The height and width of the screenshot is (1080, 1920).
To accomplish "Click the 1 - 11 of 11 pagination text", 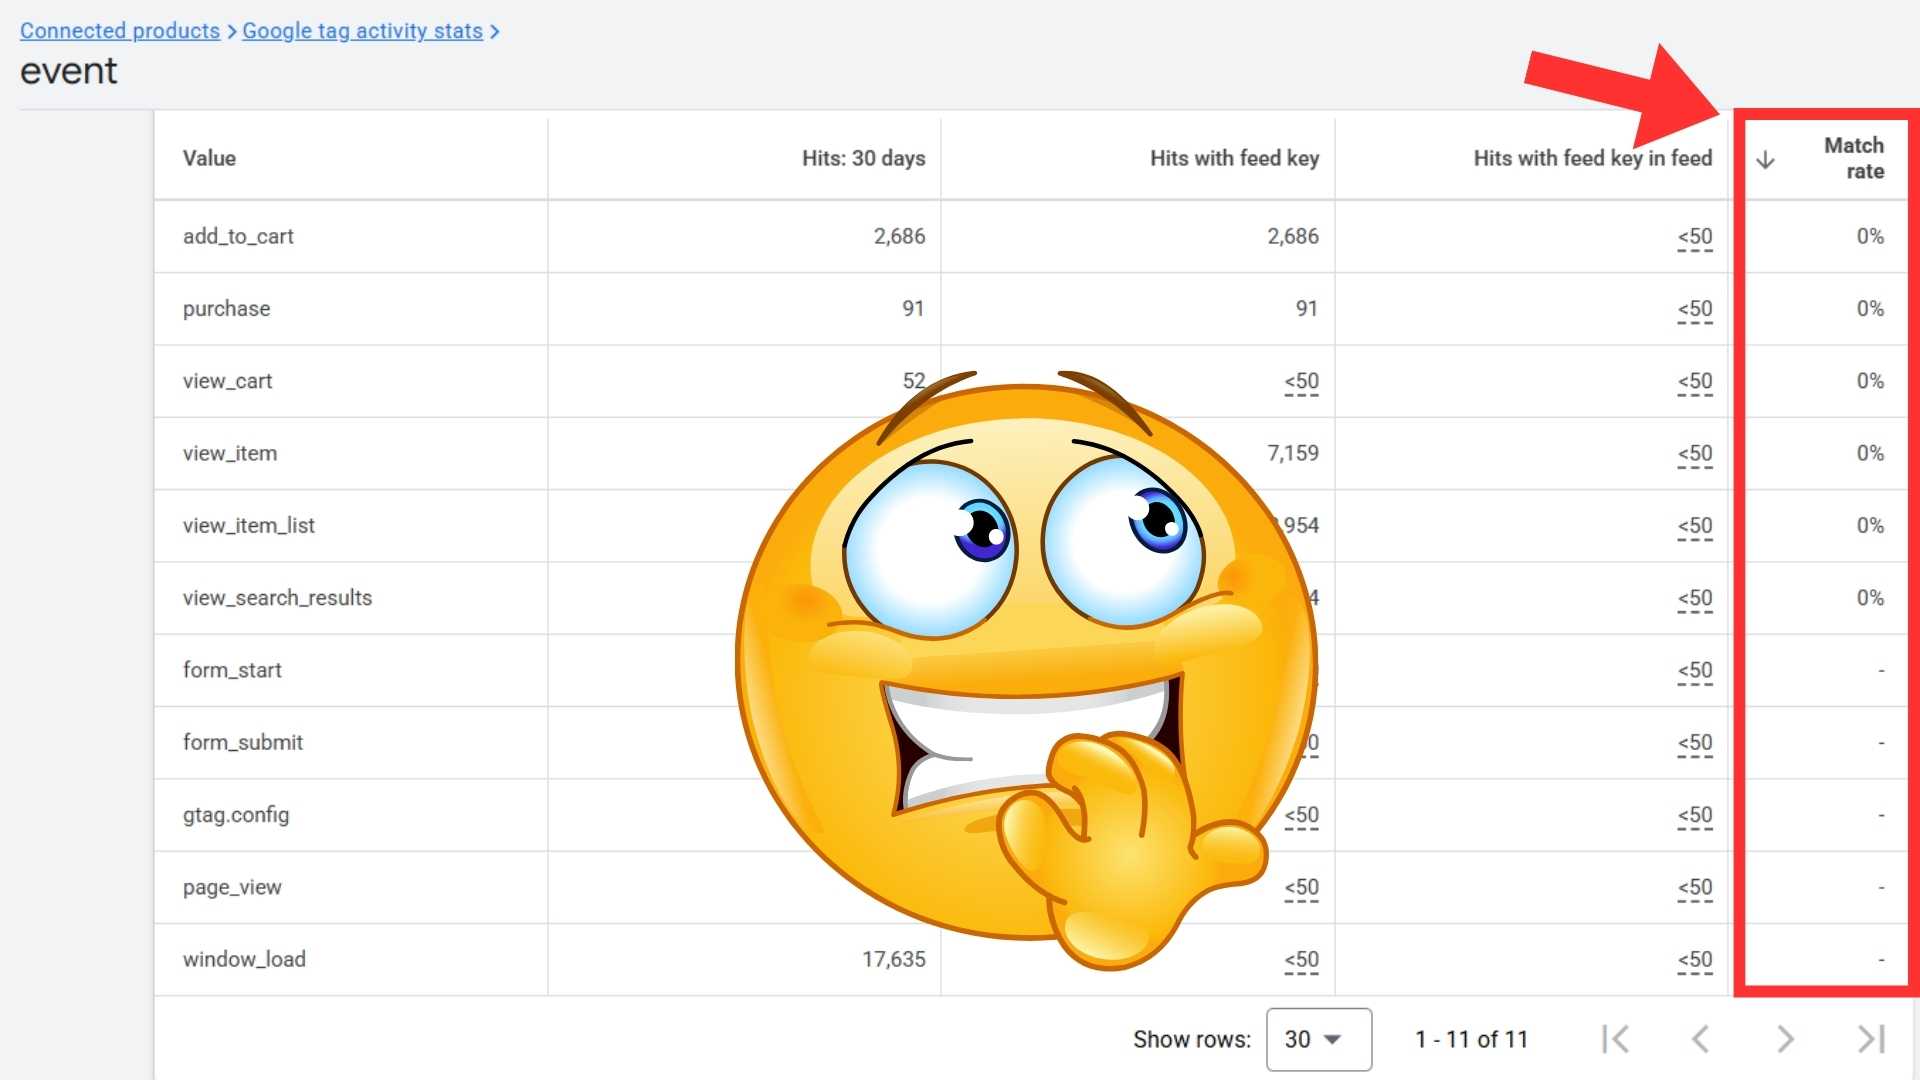I will 1471,1039.
